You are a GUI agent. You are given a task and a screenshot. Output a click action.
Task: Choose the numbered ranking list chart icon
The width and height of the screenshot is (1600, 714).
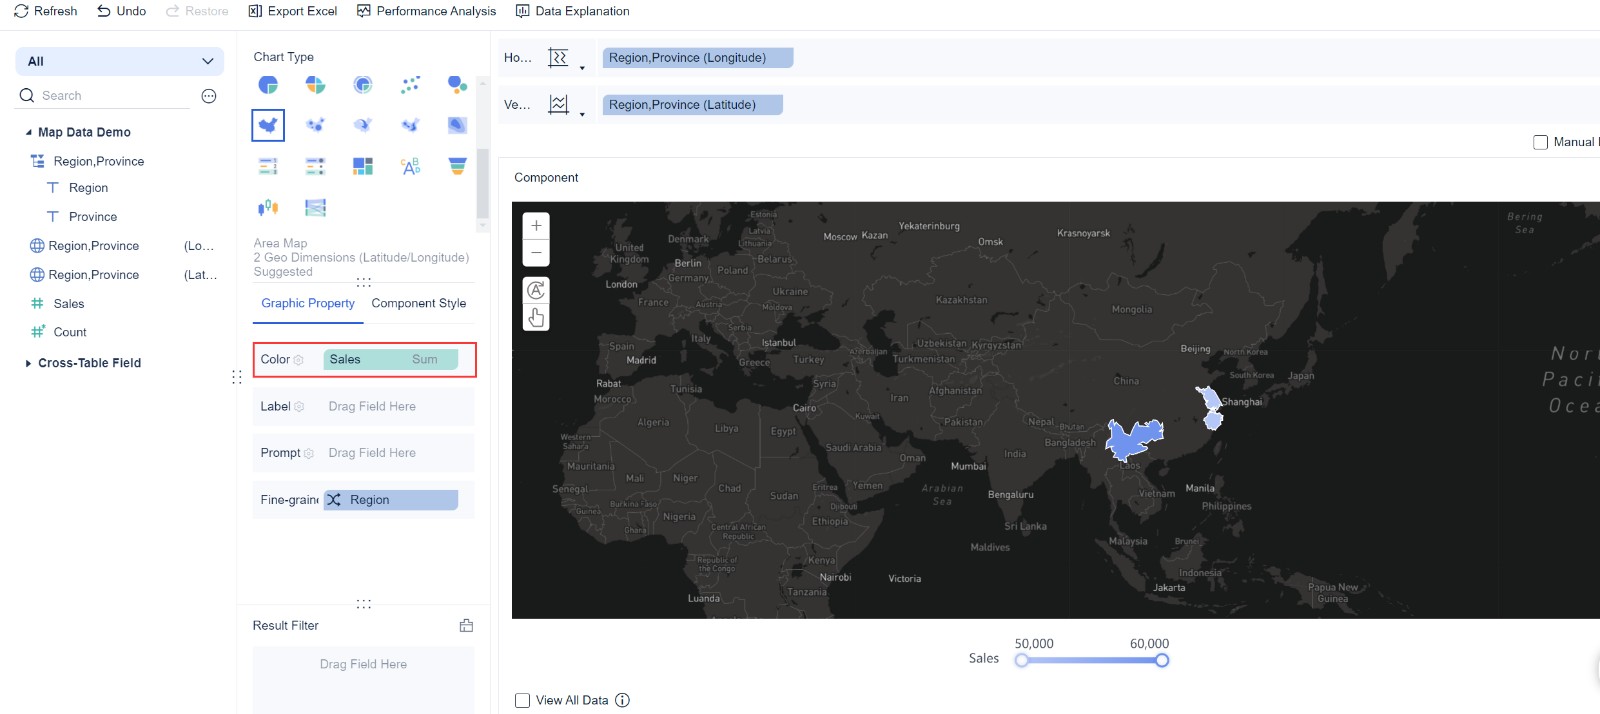pyautogui.click(x=268, y=166)
